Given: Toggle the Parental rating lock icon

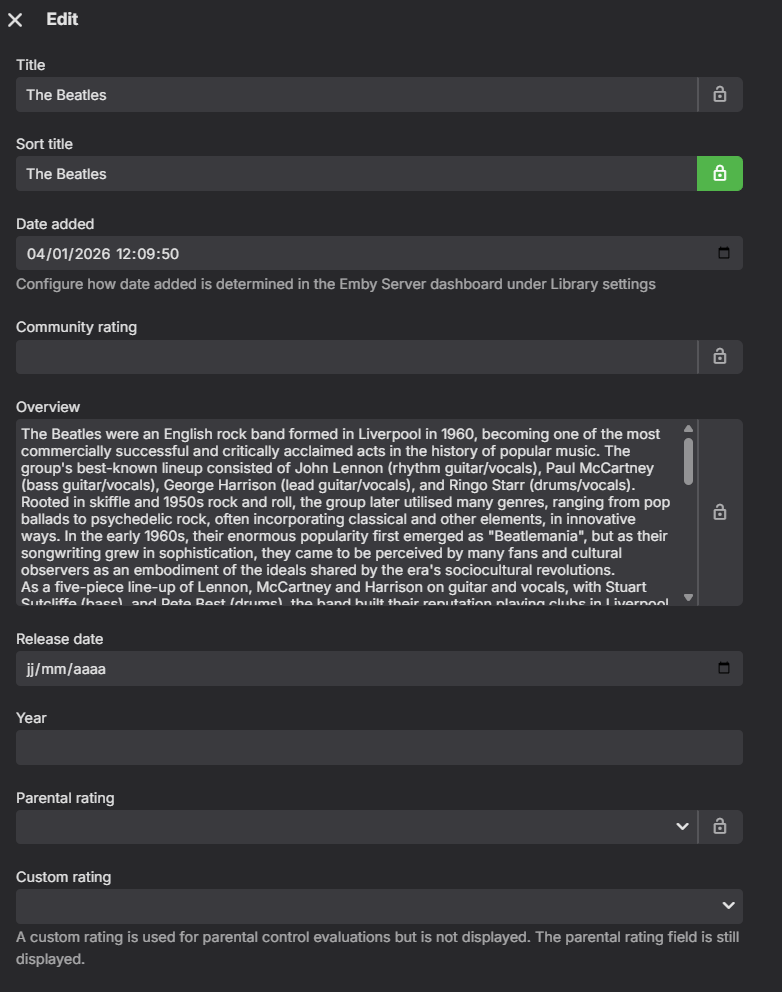Looking at the screenshot, I should 719,827.
